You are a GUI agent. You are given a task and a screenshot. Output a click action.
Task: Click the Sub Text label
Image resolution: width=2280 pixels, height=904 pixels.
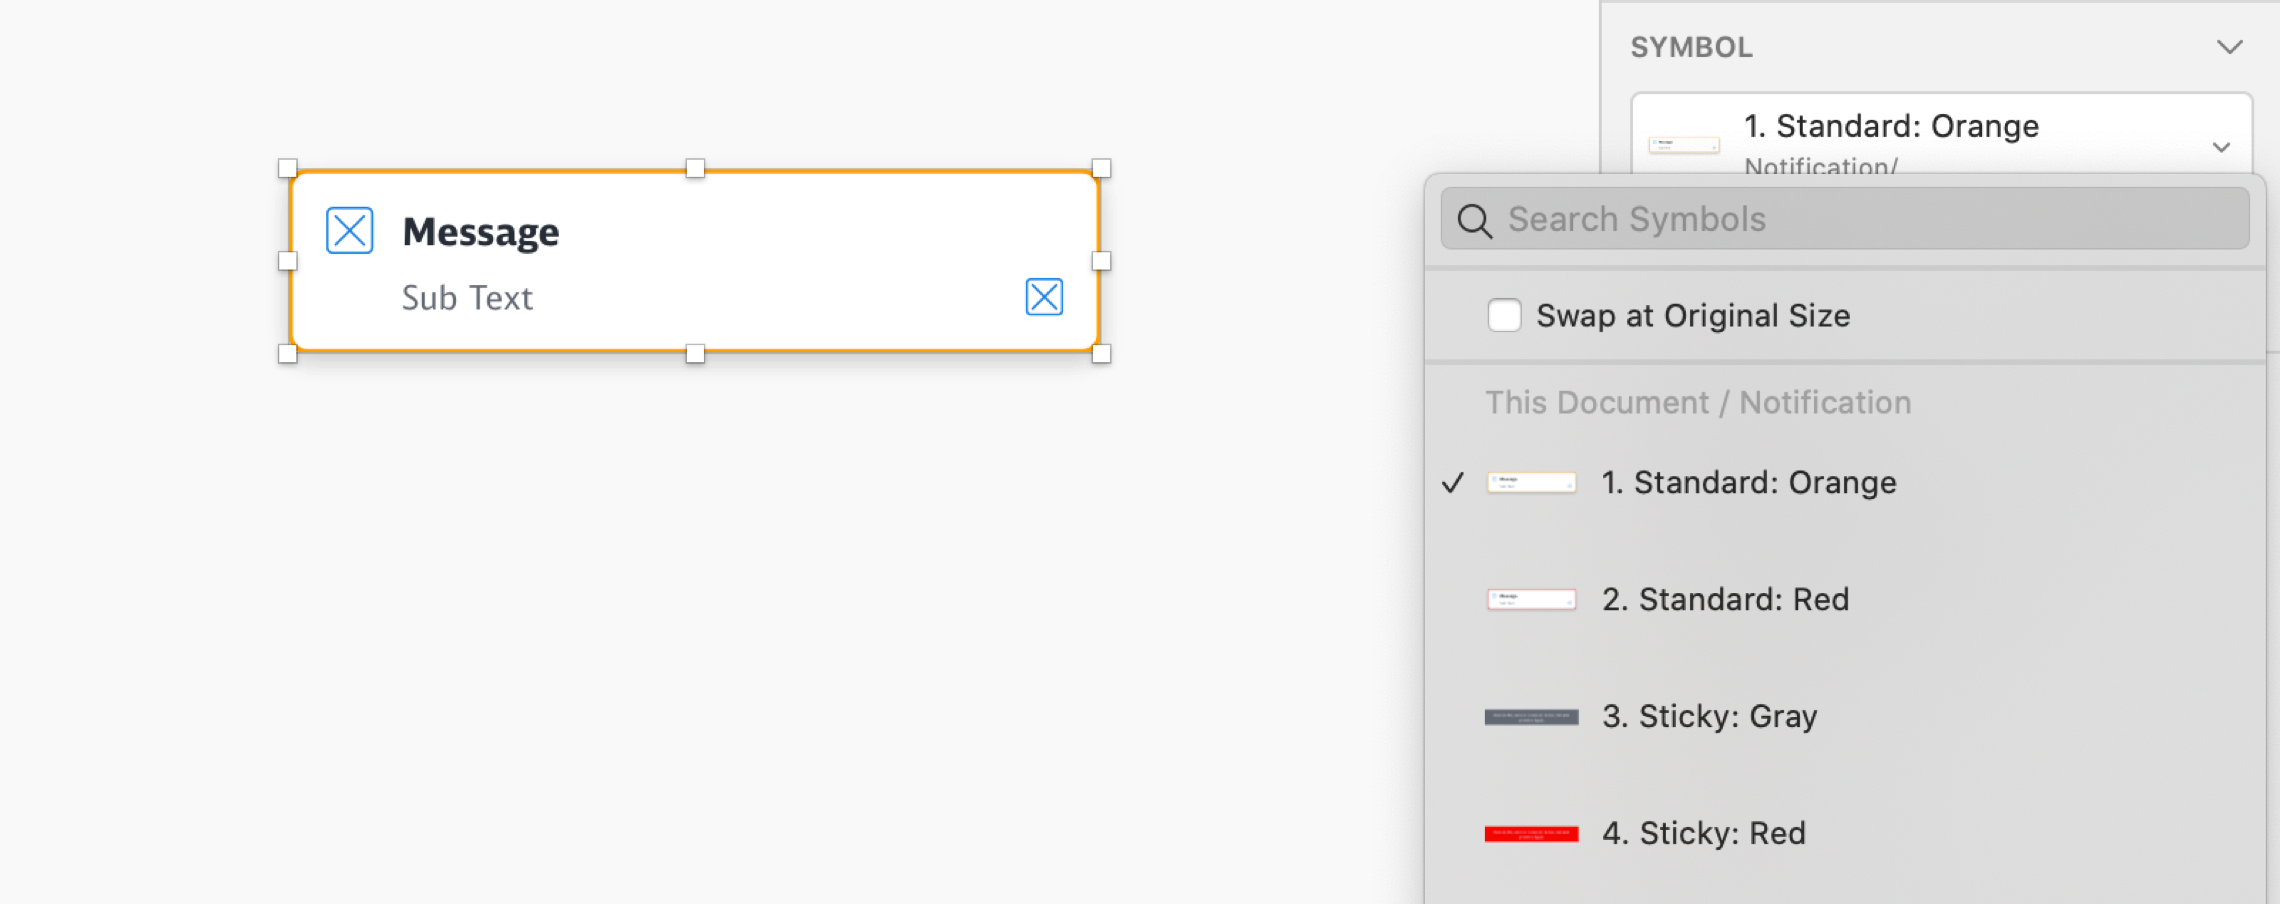point(467,298)
